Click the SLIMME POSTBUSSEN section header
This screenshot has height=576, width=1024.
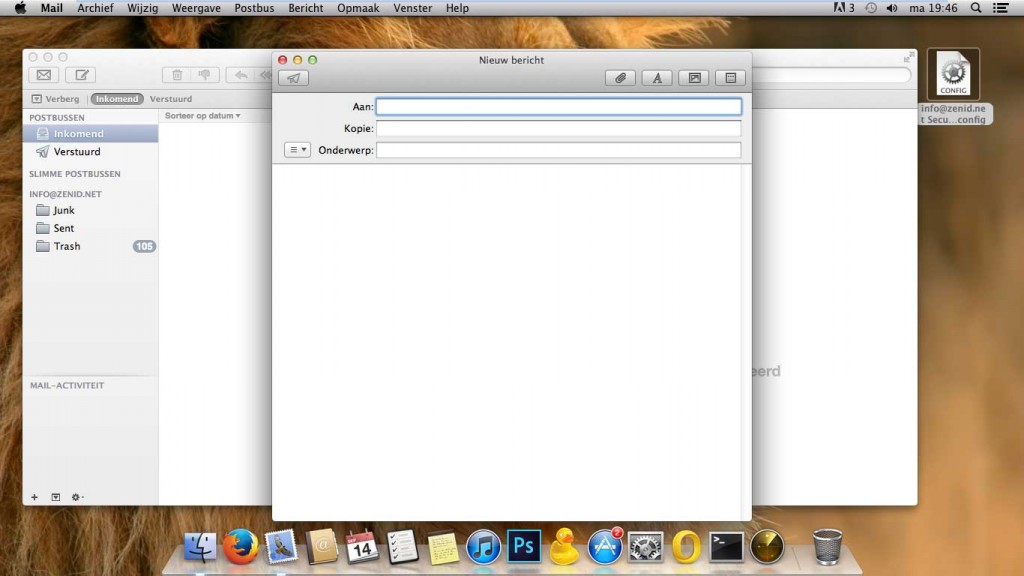click(74, 174)
